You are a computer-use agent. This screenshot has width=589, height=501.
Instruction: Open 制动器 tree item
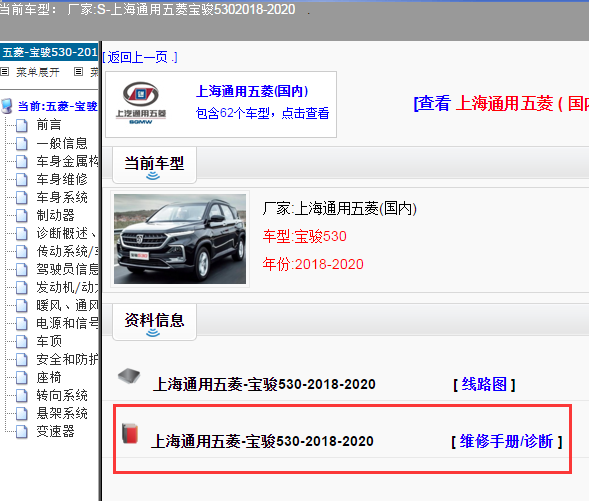point(55,215)
